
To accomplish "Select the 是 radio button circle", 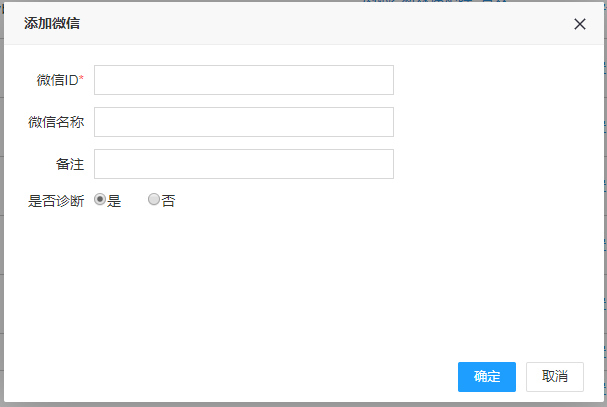I will click(x=99, y=200).
